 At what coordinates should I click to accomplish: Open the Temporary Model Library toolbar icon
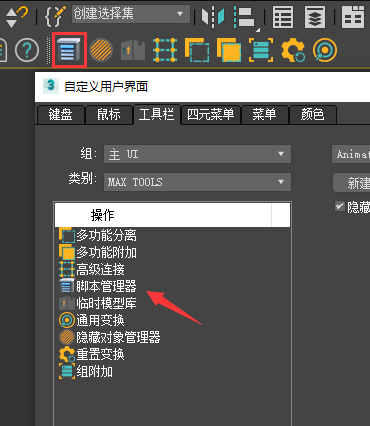(133, 50)
